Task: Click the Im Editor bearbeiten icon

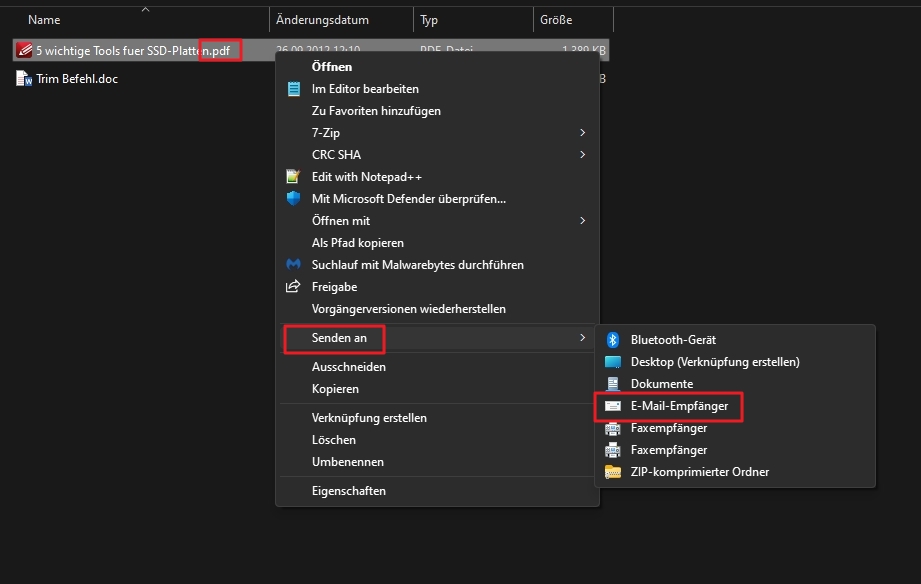Action: tap(293, 89)
